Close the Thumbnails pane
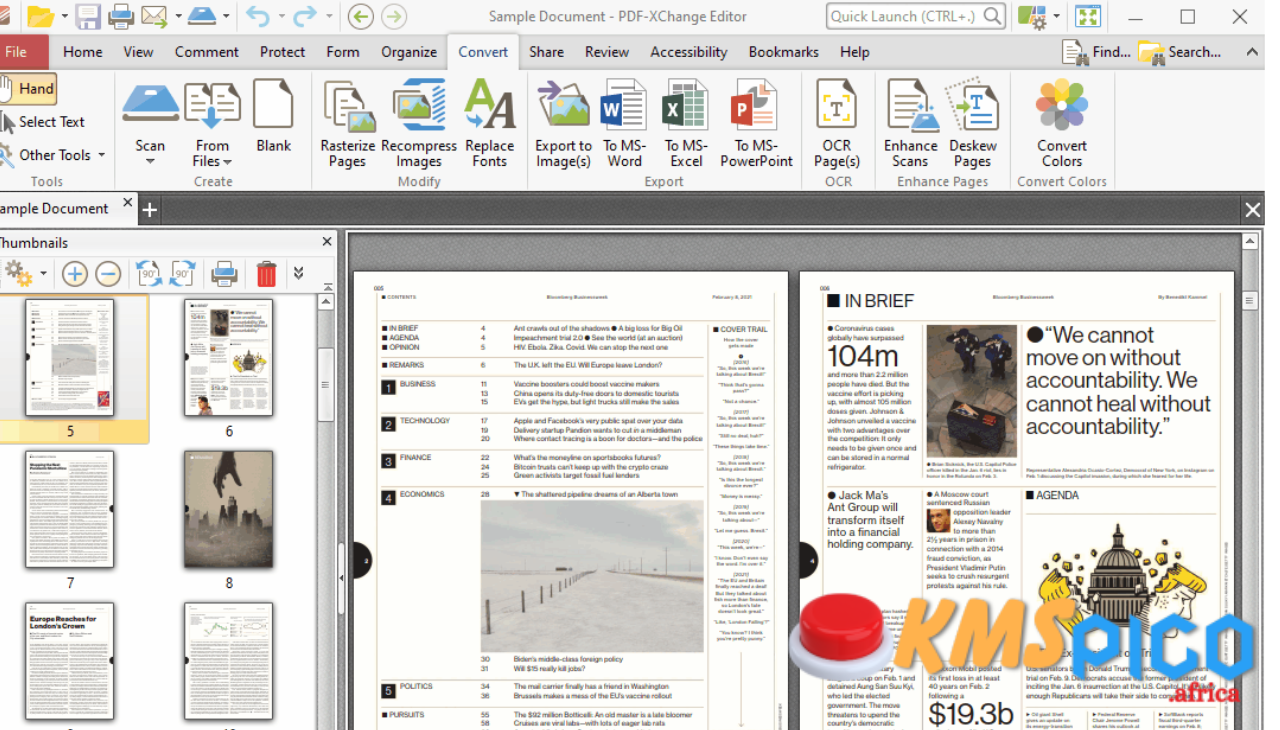The height and width of the screenshot is (730, 1280). click(327, 241)
